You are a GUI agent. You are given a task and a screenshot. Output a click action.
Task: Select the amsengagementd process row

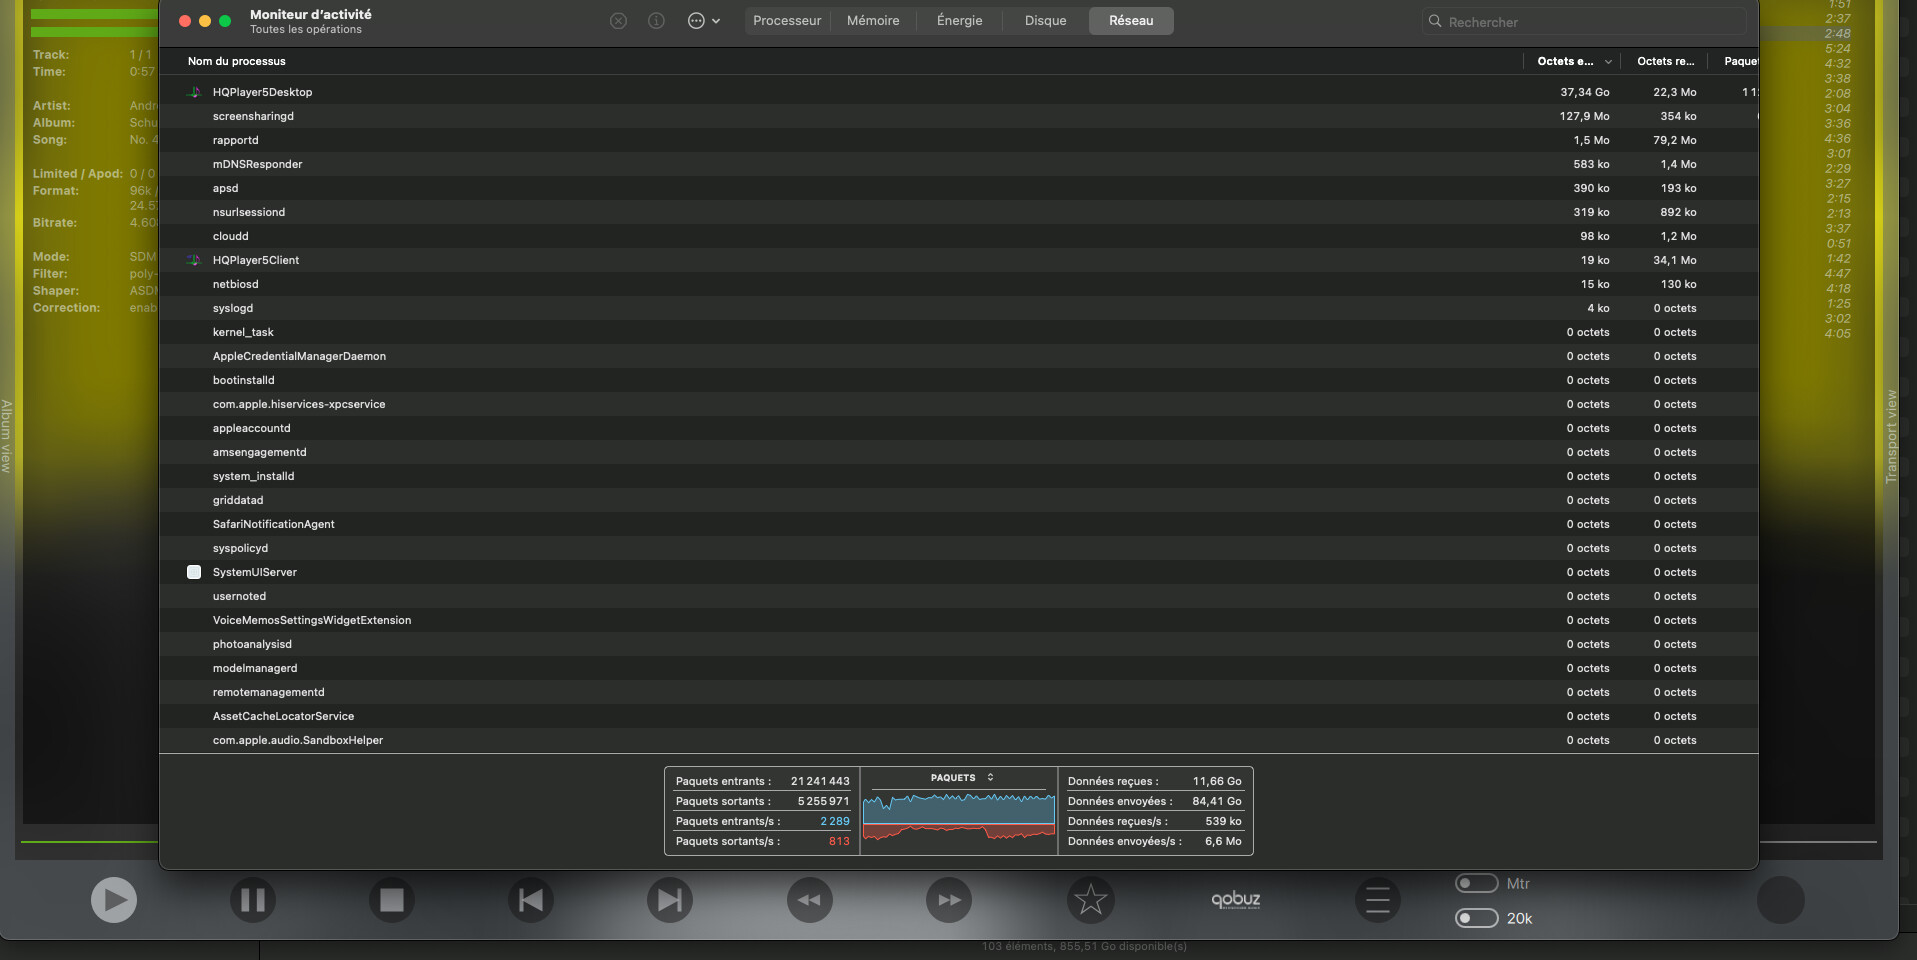[958, 452]
